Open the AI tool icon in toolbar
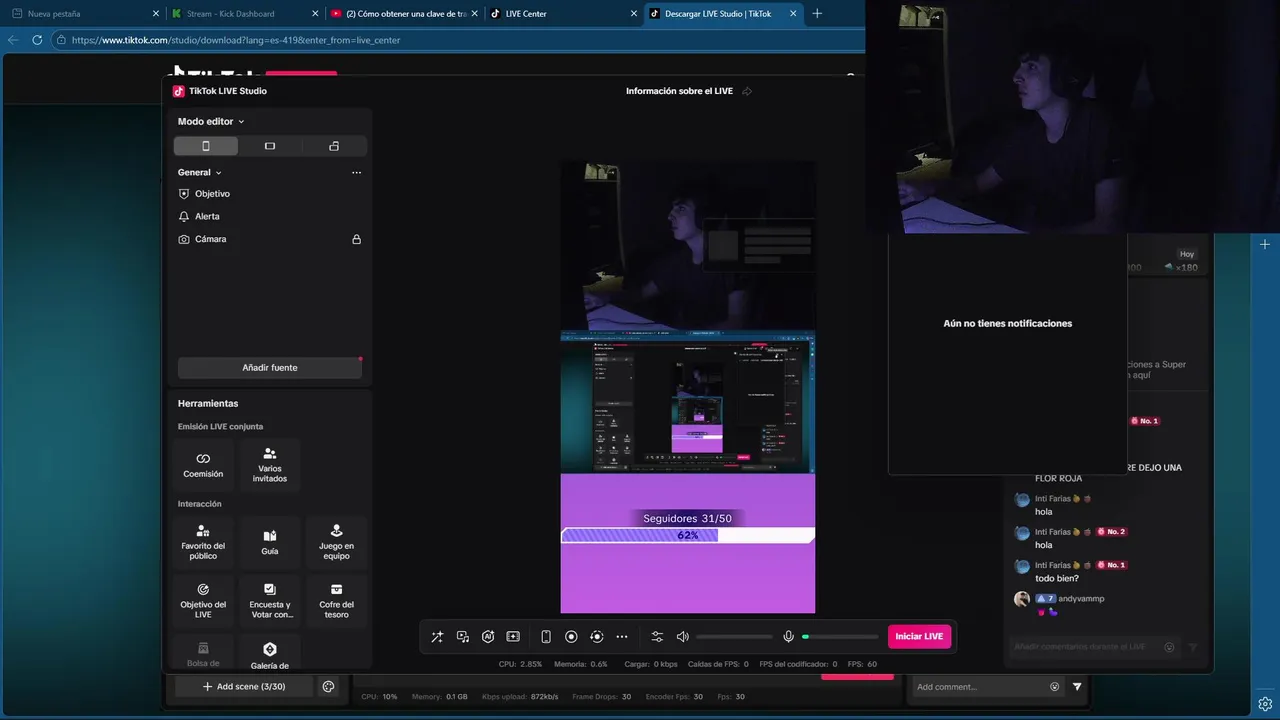Screen dimensions: 1280x720 [488, 637]
